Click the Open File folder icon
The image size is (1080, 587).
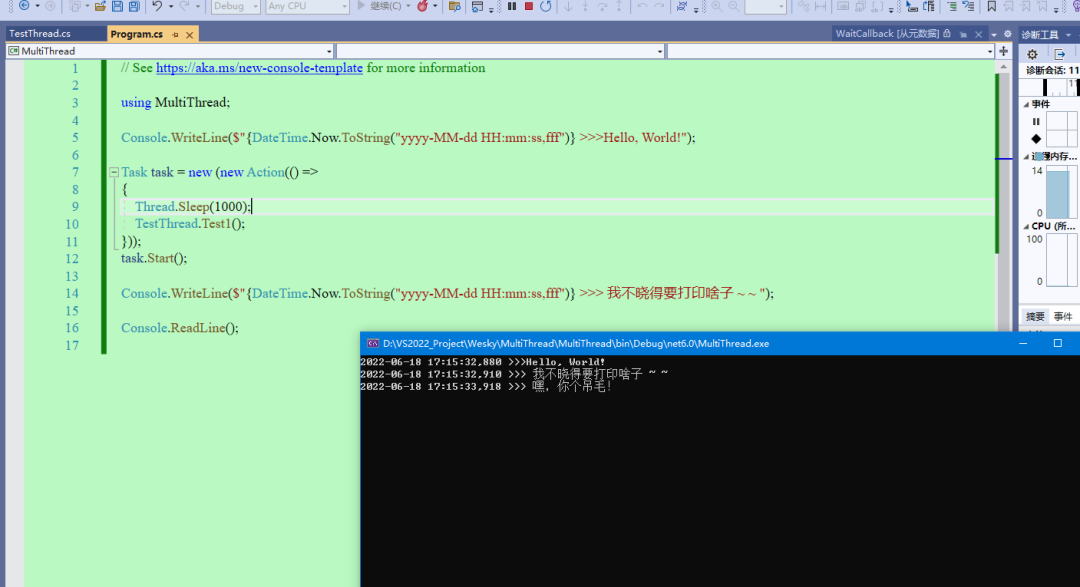pos(100,6)
